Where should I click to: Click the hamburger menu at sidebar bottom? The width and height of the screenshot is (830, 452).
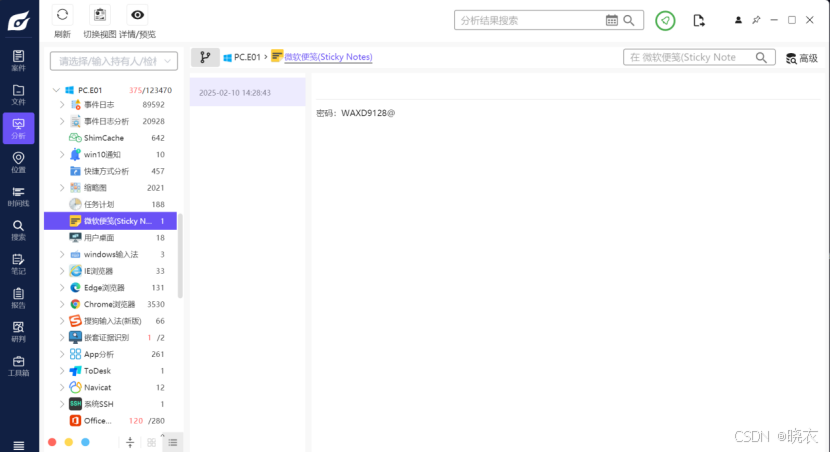pos(19,446)
